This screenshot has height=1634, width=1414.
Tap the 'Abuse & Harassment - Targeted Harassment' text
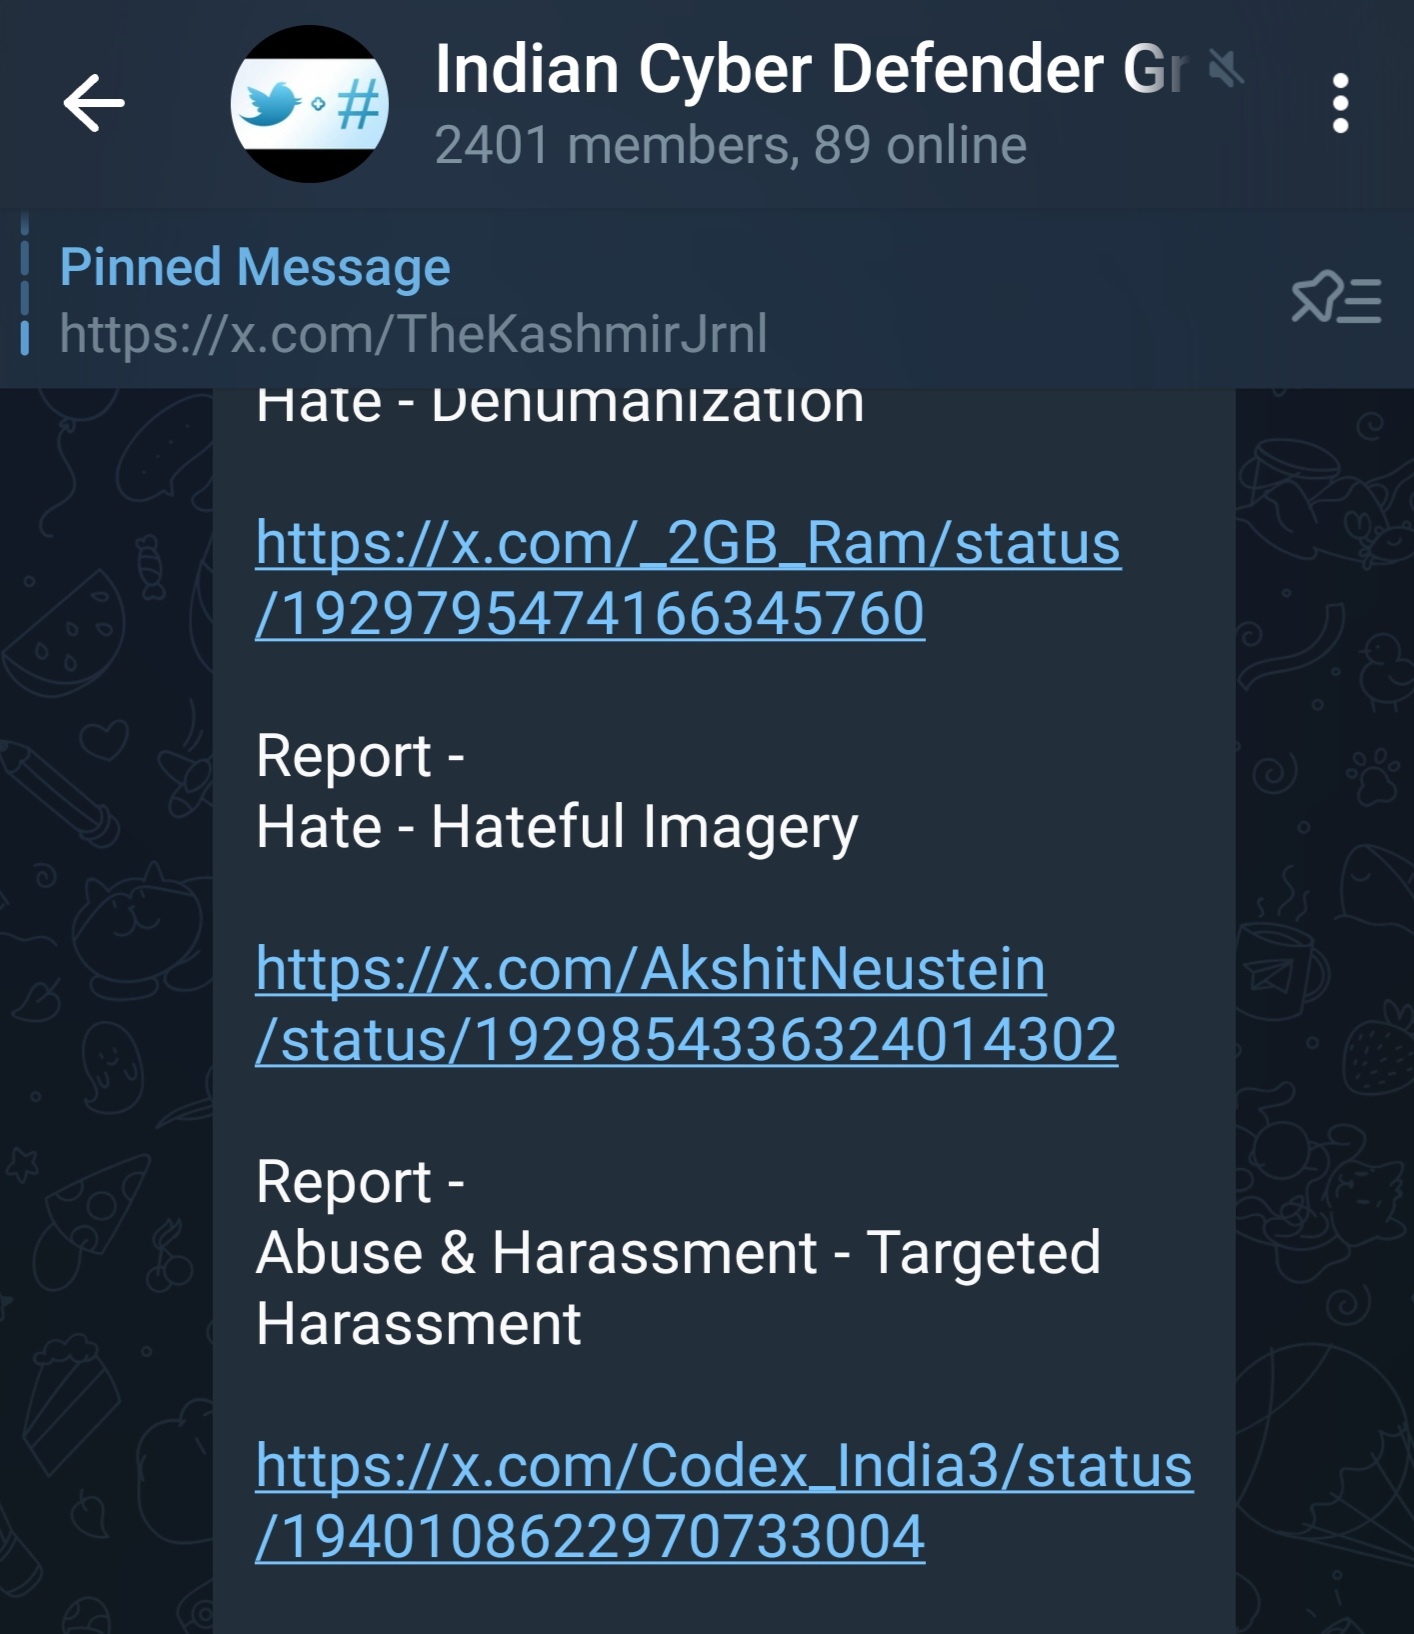point(678,1288)
